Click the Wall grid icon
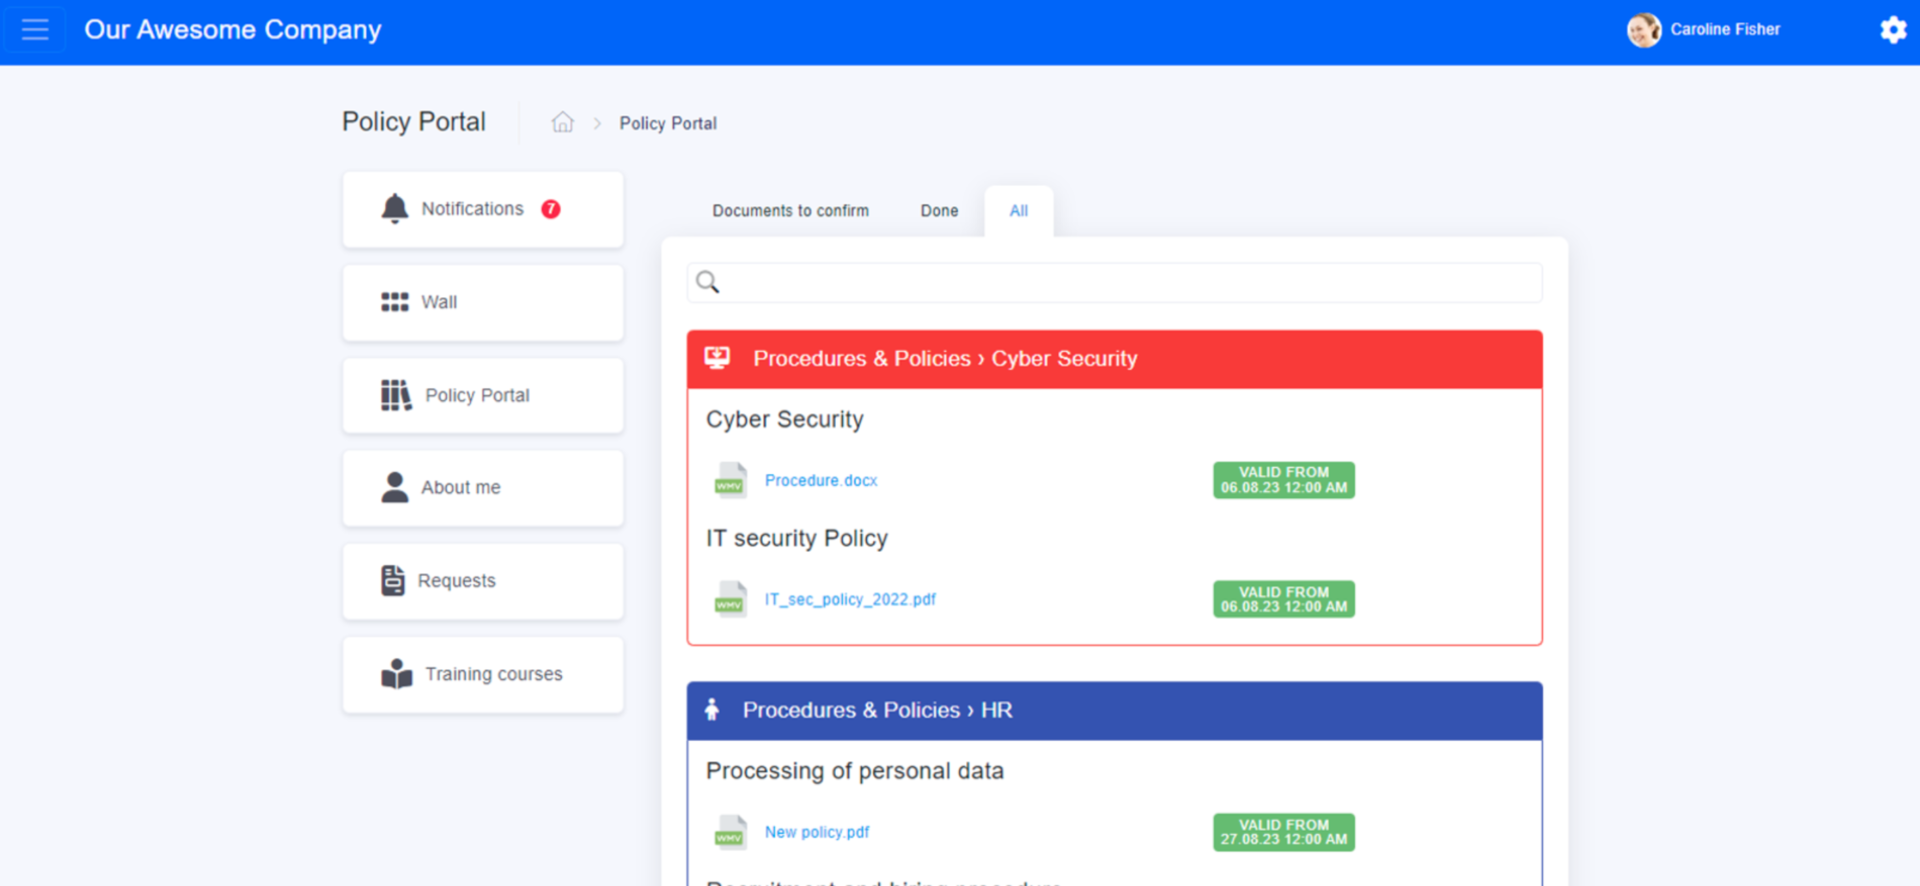Viewport: 1920px width, 886px height. click(395, 302)
